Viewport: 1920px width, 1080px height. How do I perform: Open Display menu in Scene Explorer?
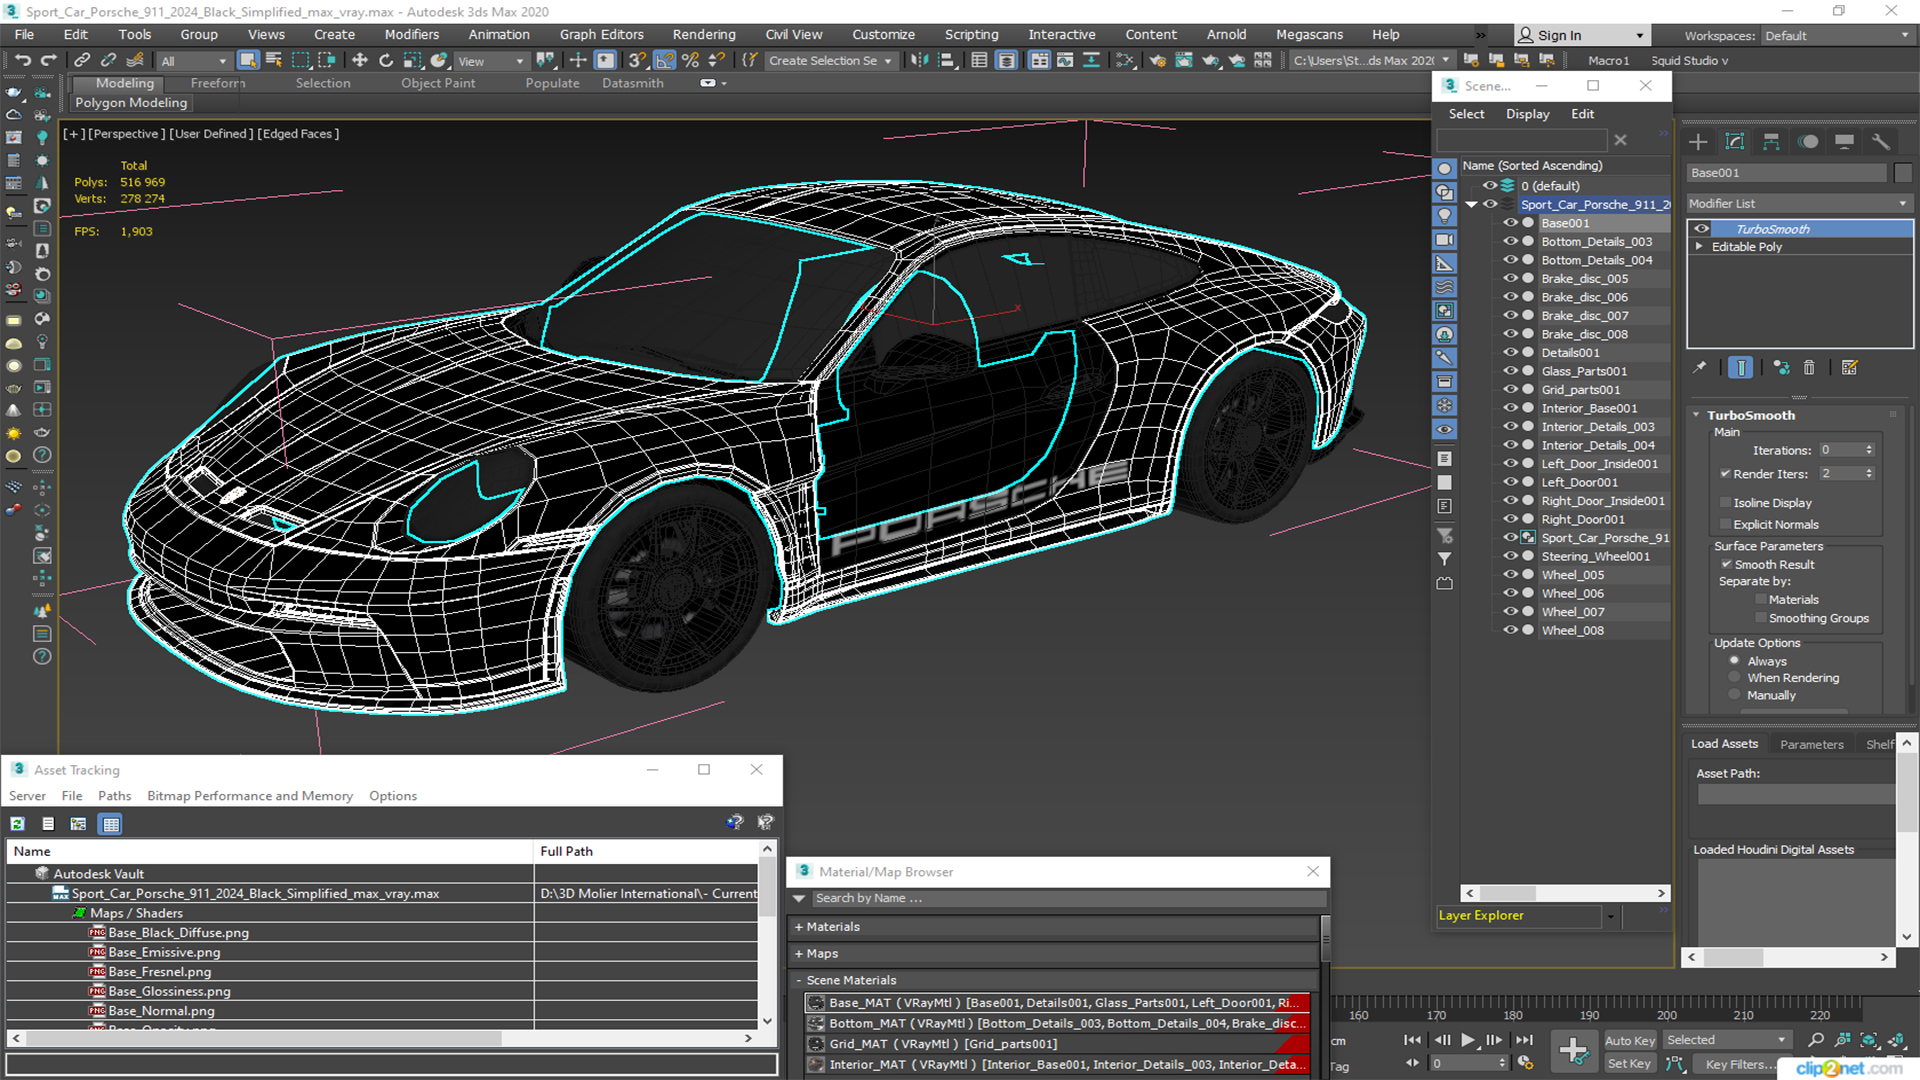(x=1527, y=114)
